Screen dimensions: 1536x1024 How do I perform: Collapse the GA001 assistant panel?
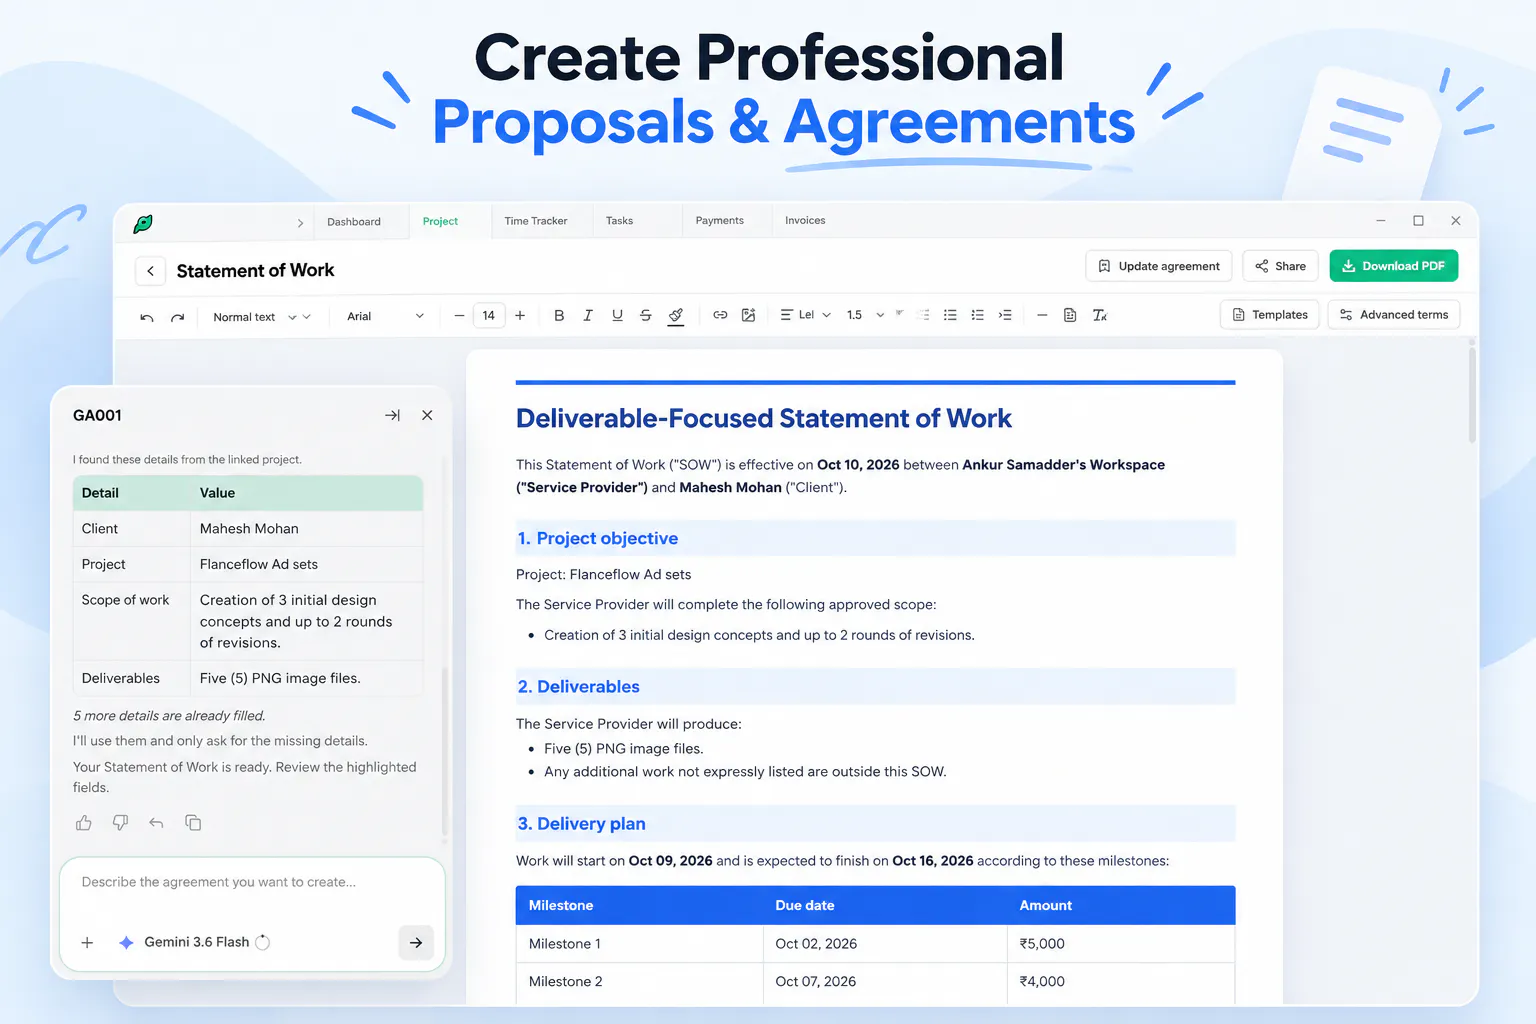point(392,415)
